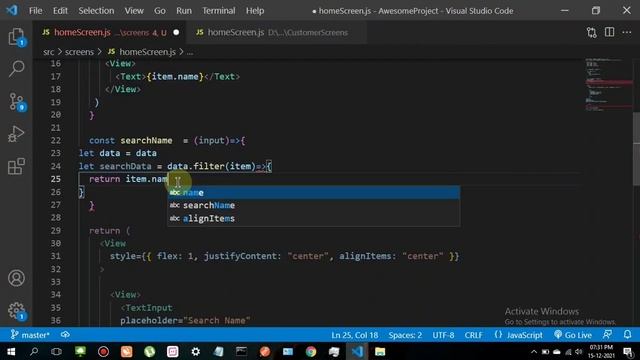Screen dimensions: 640x360
Task: Publish changes via cloud sync icon
Action: 65,335
